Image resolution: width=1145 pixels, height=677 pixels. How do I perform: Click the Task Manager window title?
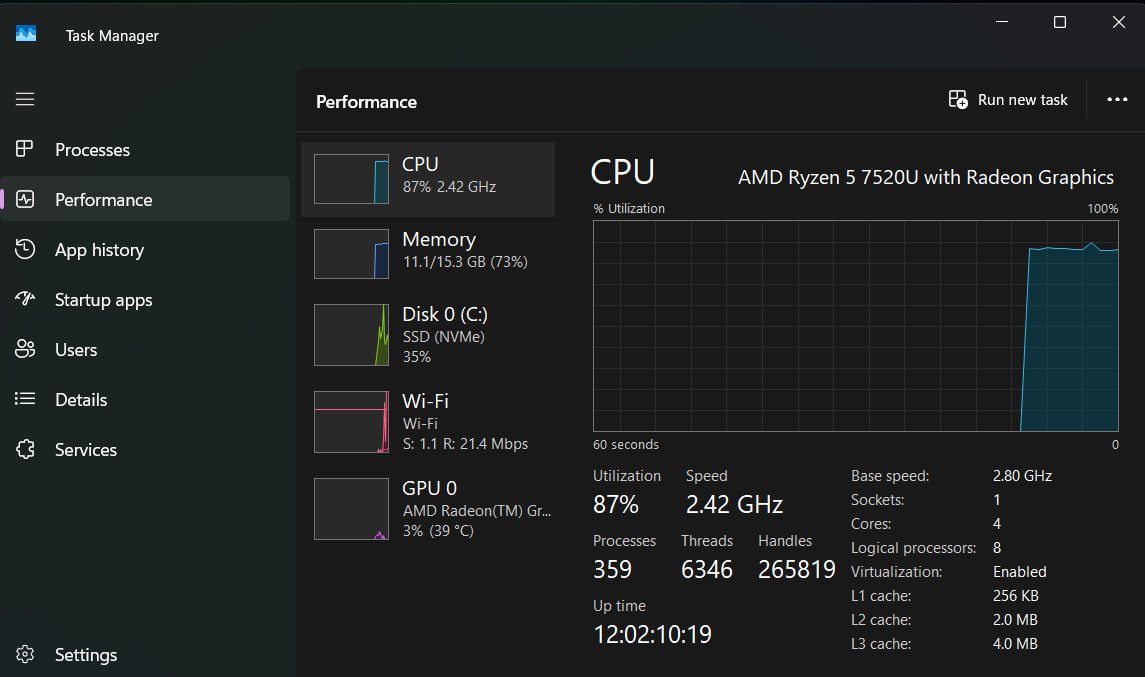pyautogui.click(x=112, y=36)
